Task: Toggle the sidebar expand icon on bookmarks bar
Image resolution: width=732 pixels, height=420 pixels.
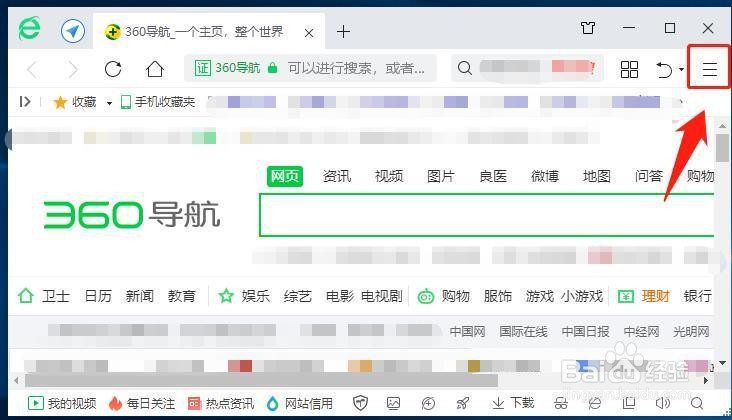Action: (x=25, y=101)
